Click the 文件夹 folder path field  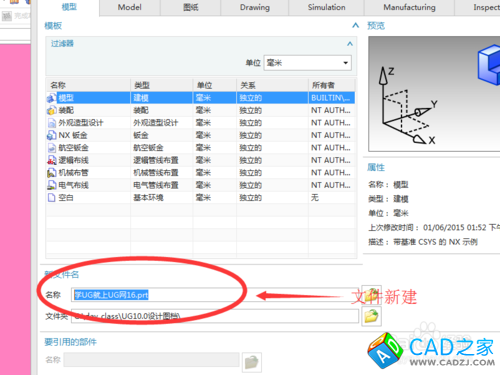pyautogui.click(x=215, y=316)
